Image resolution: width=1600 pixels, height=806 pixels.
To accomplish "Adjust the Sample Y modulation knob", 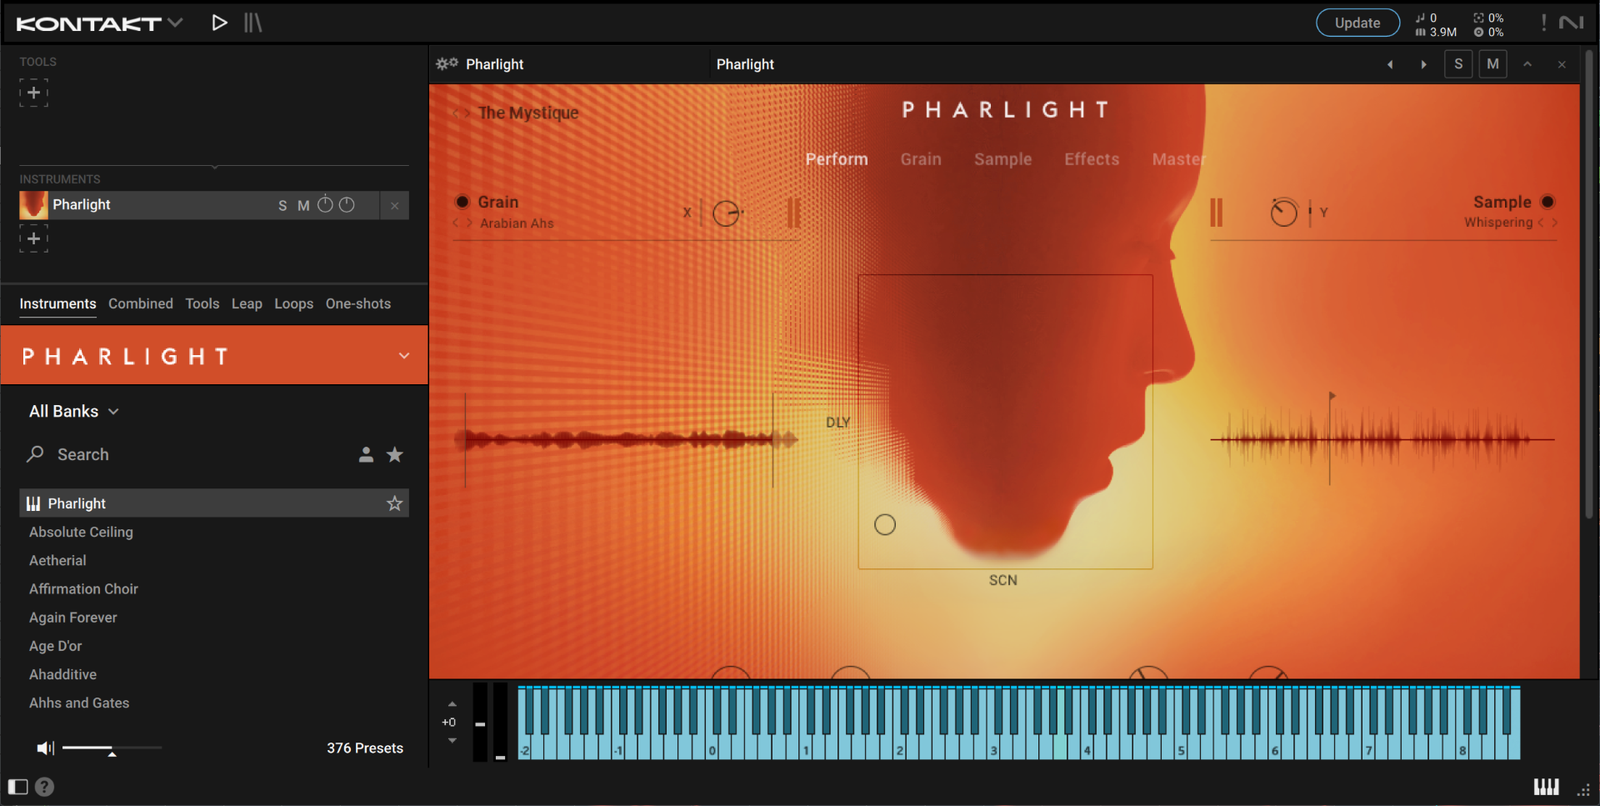I will (x=1284, y=212).
